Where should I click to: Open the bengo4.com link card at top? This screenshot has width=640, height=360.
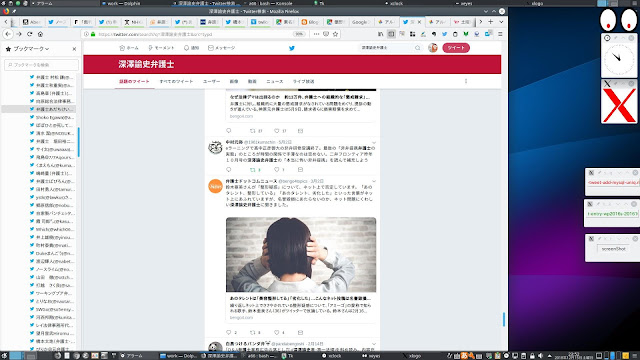tap(301, 105)
